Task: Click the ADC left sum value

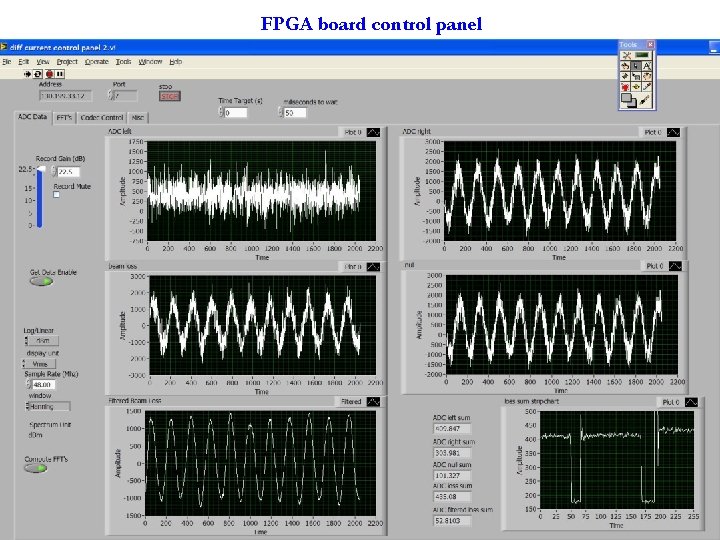Action: [452, 429]
